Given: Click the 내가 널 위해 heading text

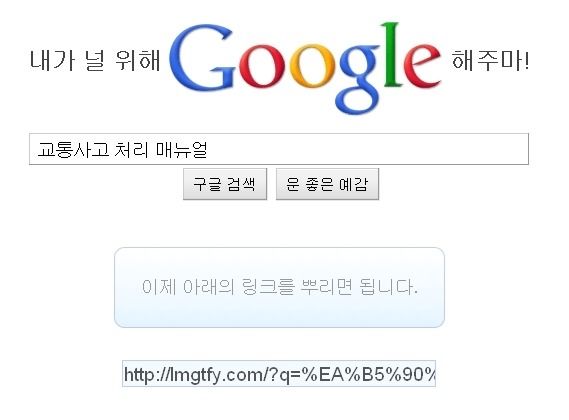Looking at the screenshot, I should point(95,60).
